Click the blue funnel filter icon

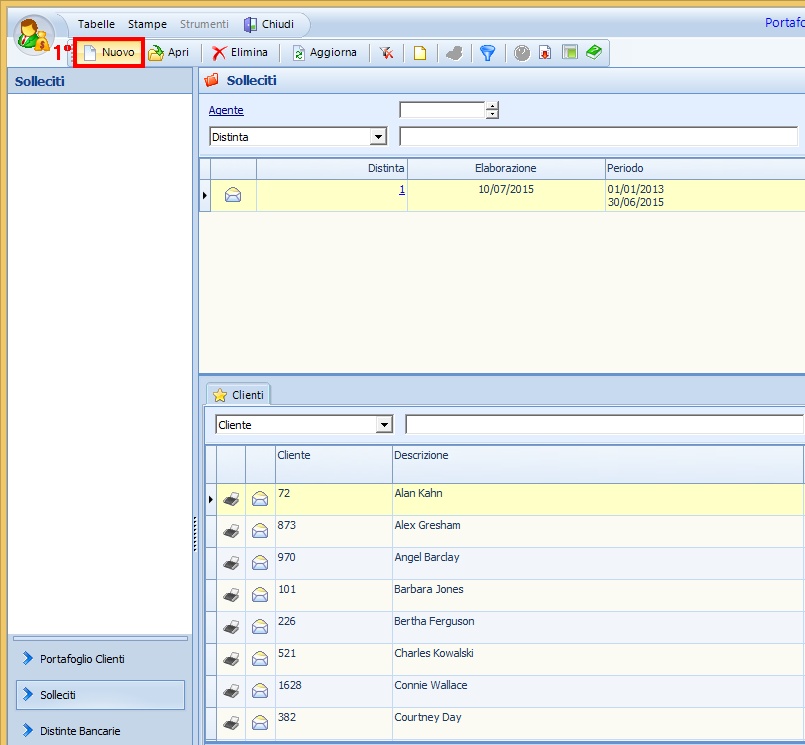(x=487, y=53)
